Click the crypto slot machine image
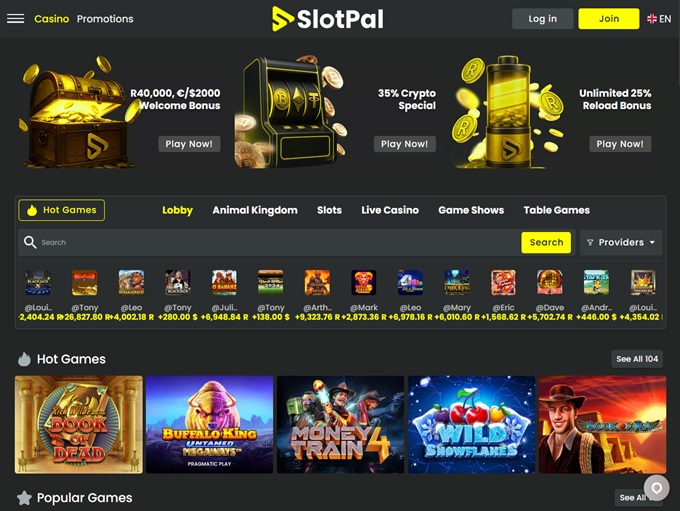Image resolution: width=680 pixels, height=511 pixels. 290,112
